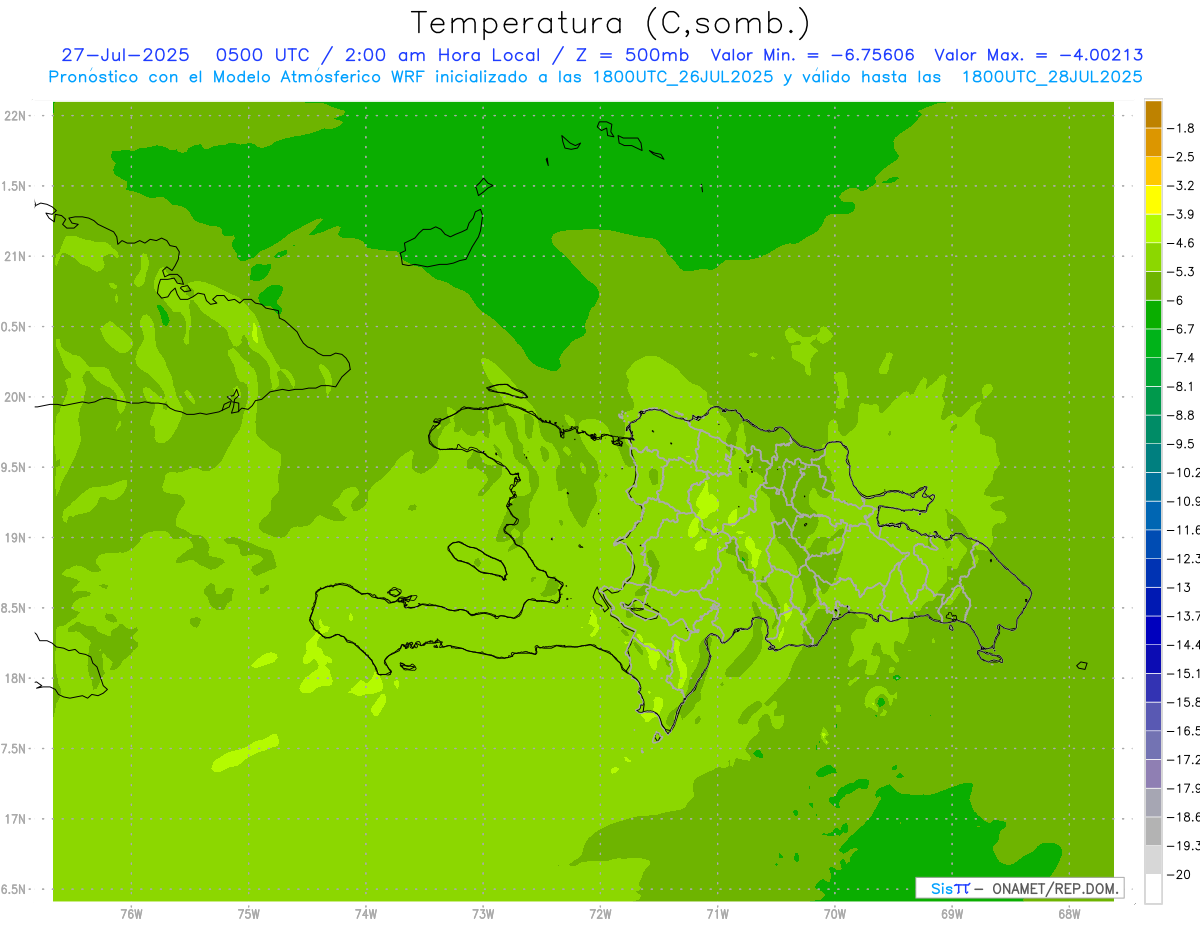The image size is (1200, 927).
Task: Click the "17N" latitude axis label
Action: (14, 820)
